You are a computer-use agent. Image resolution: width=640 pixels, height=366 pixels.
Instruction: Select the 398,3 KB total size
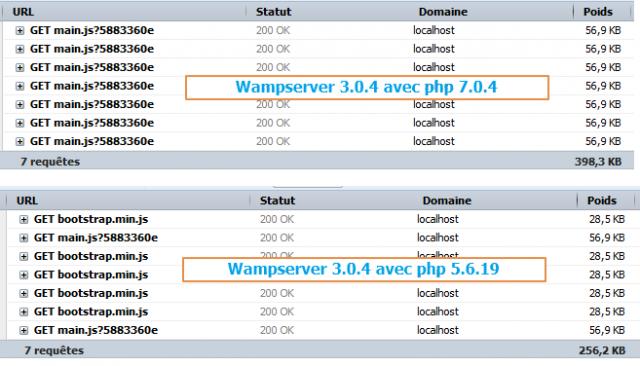[598, 162]
